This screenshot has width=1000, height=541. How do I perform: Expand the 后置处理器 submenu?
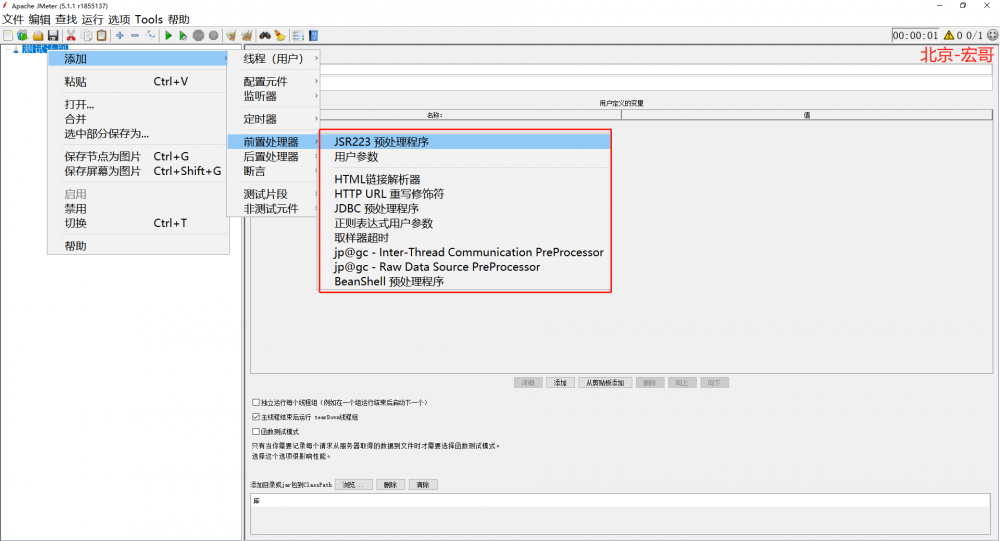(x=274, y=156)
